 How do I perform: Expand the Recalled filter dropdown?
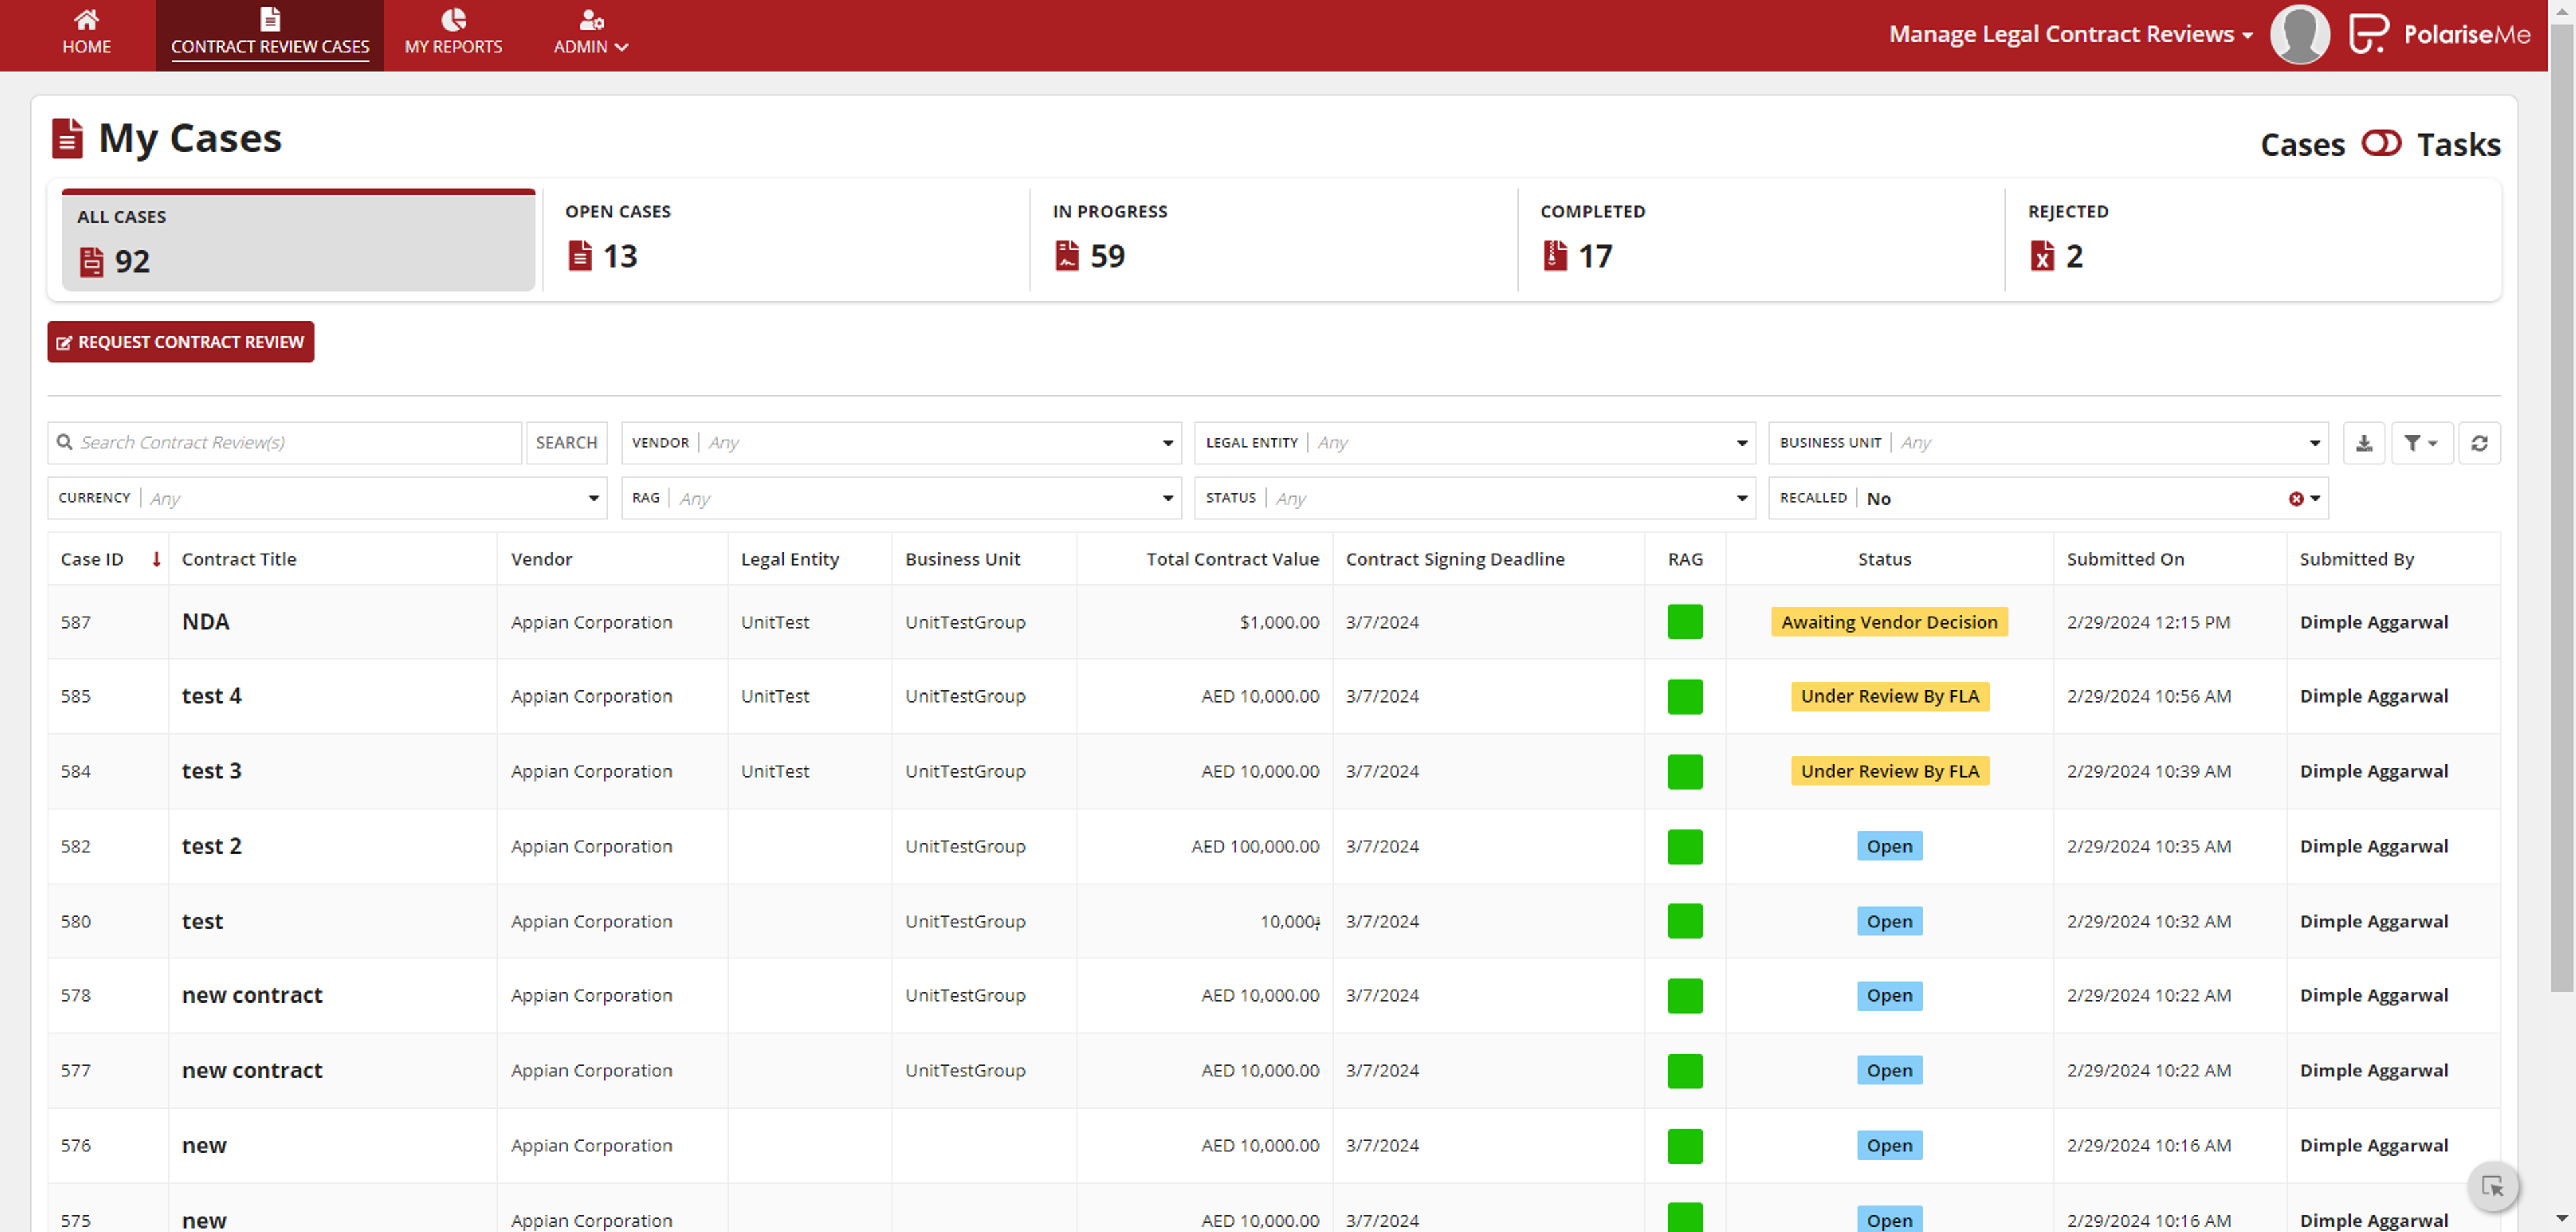click(x=2315, y=499)
